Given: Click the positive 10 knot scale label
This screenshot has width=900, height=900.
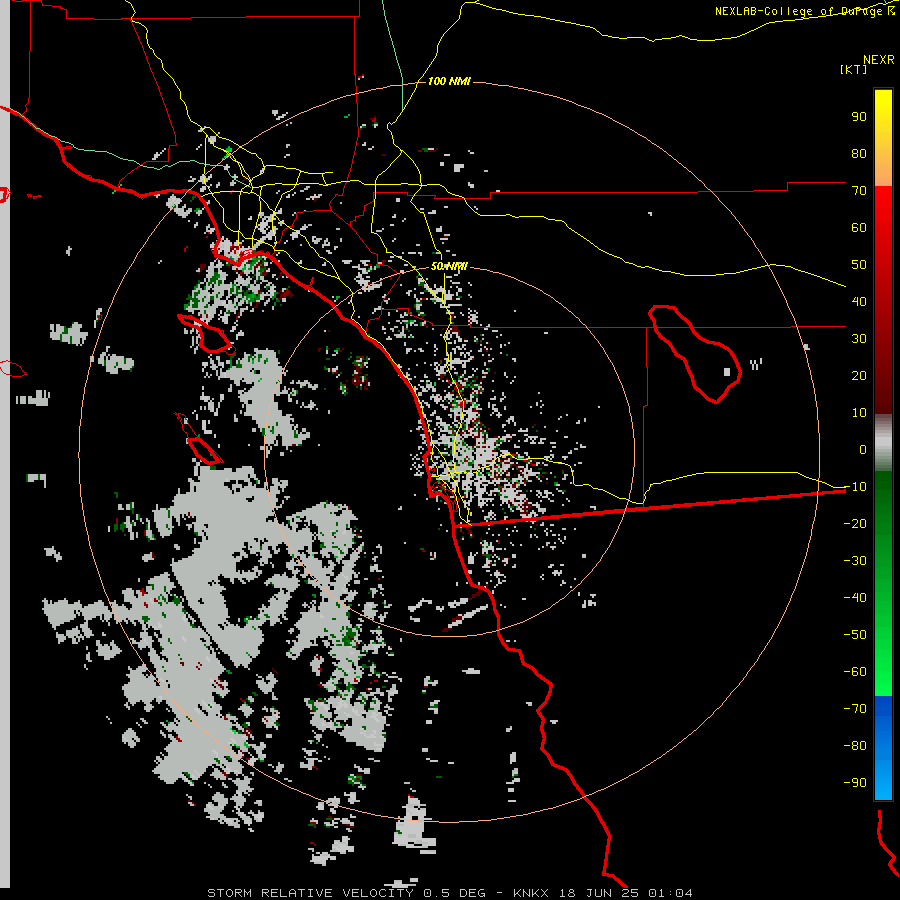Looking at the screenshot, I should click(859, 413).
